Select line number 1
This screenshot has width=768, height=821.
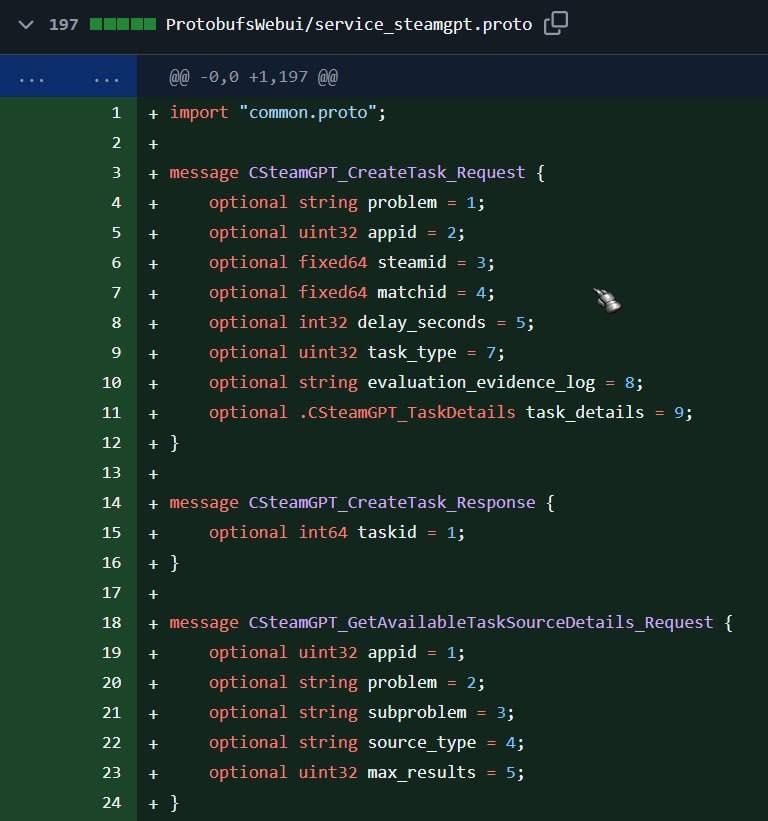pyautogui.click(x=116, y=113)
